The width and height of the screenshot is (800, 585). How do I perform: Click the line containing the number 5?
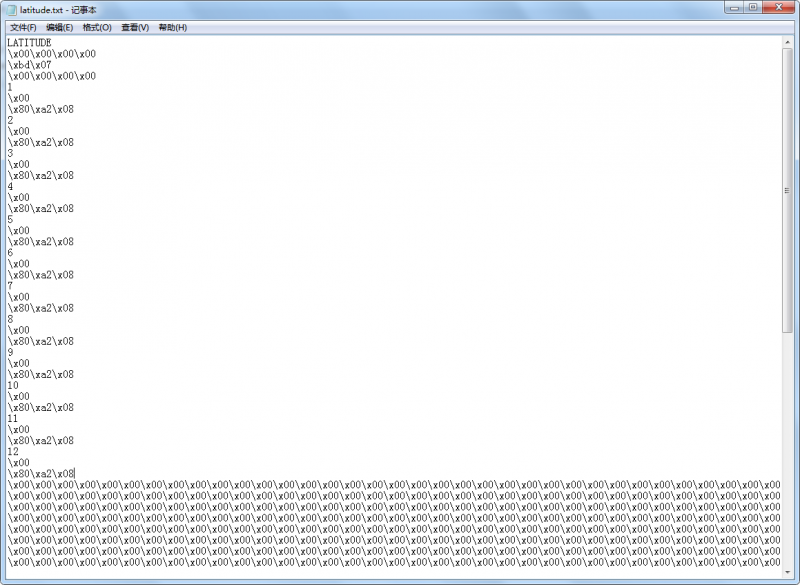[x=10, y=219]
